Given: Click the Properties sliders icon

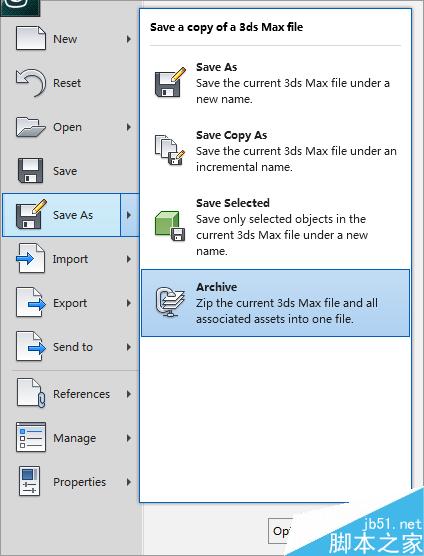Looking at the screenshot, I should 29,481.
